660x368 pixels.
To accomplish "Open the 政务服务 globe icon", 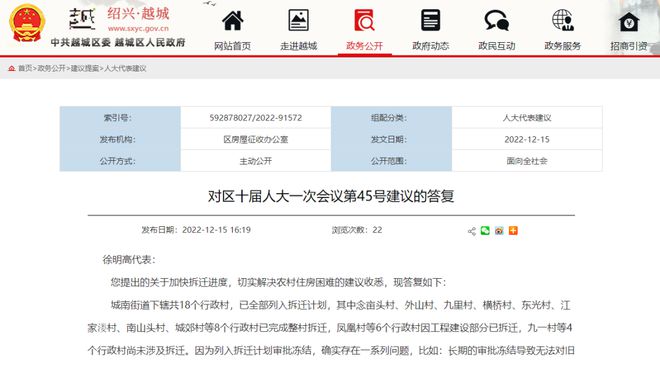I will click(563, 20).
